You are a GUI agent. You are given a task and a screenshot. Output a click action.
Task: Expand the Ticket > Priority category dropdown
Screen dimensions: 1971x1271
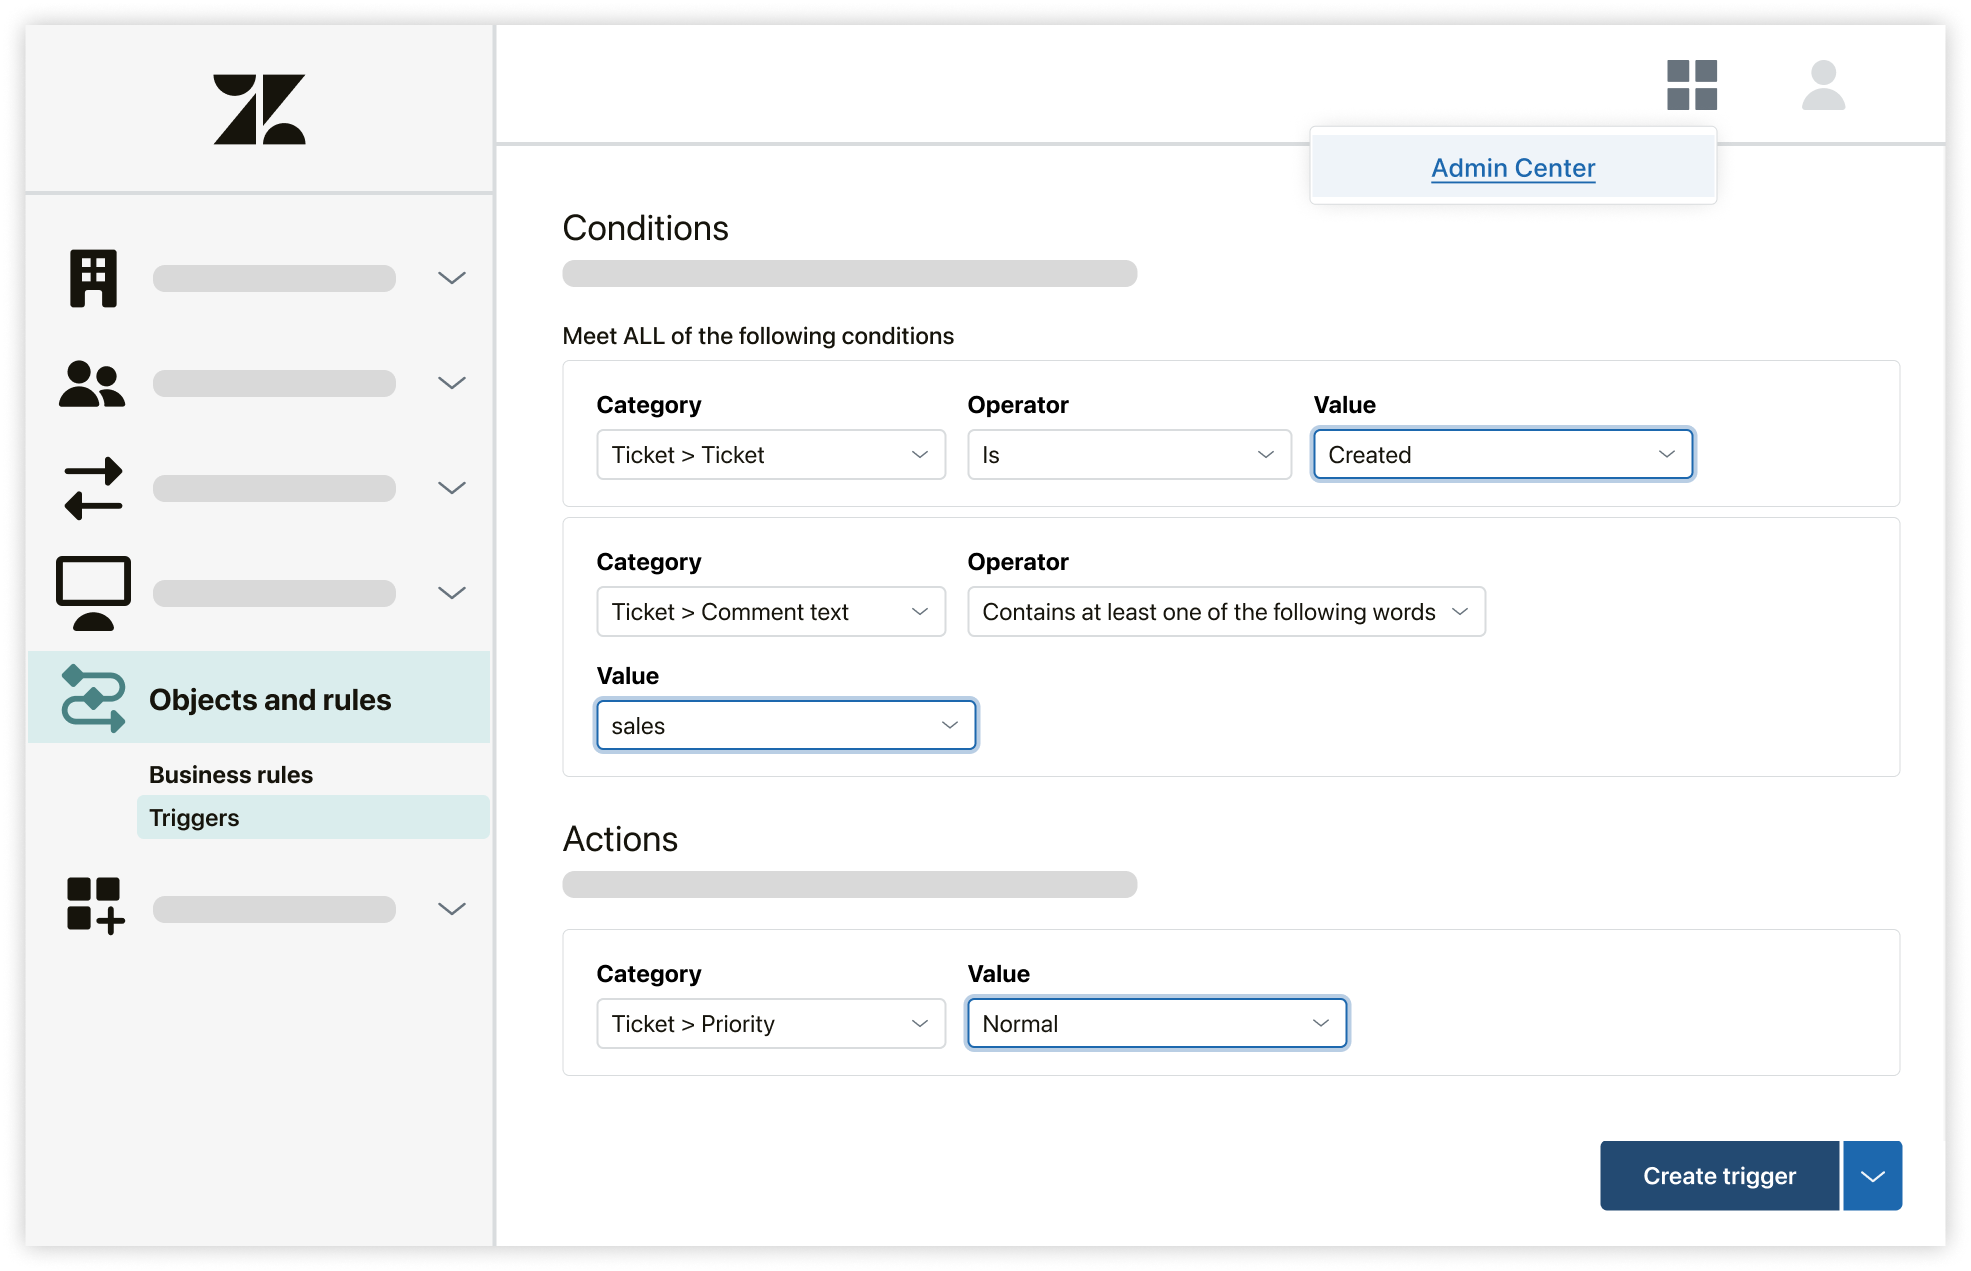coord(771,1023)
